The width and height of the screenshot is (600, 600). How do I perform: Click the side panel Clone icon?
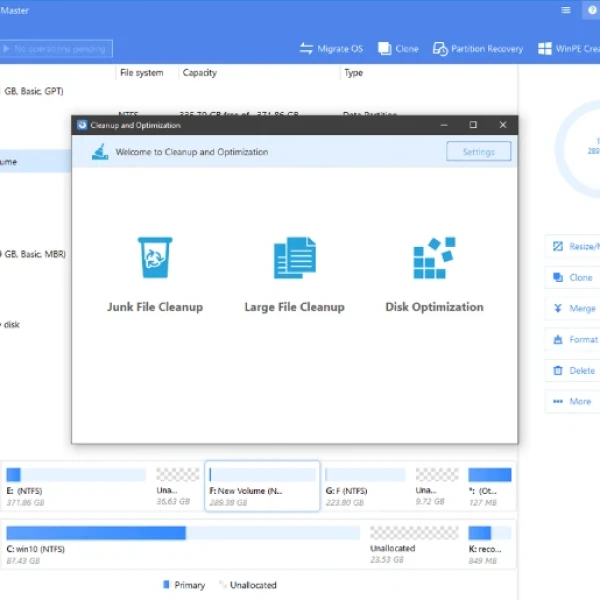click(x=558, y=277)
